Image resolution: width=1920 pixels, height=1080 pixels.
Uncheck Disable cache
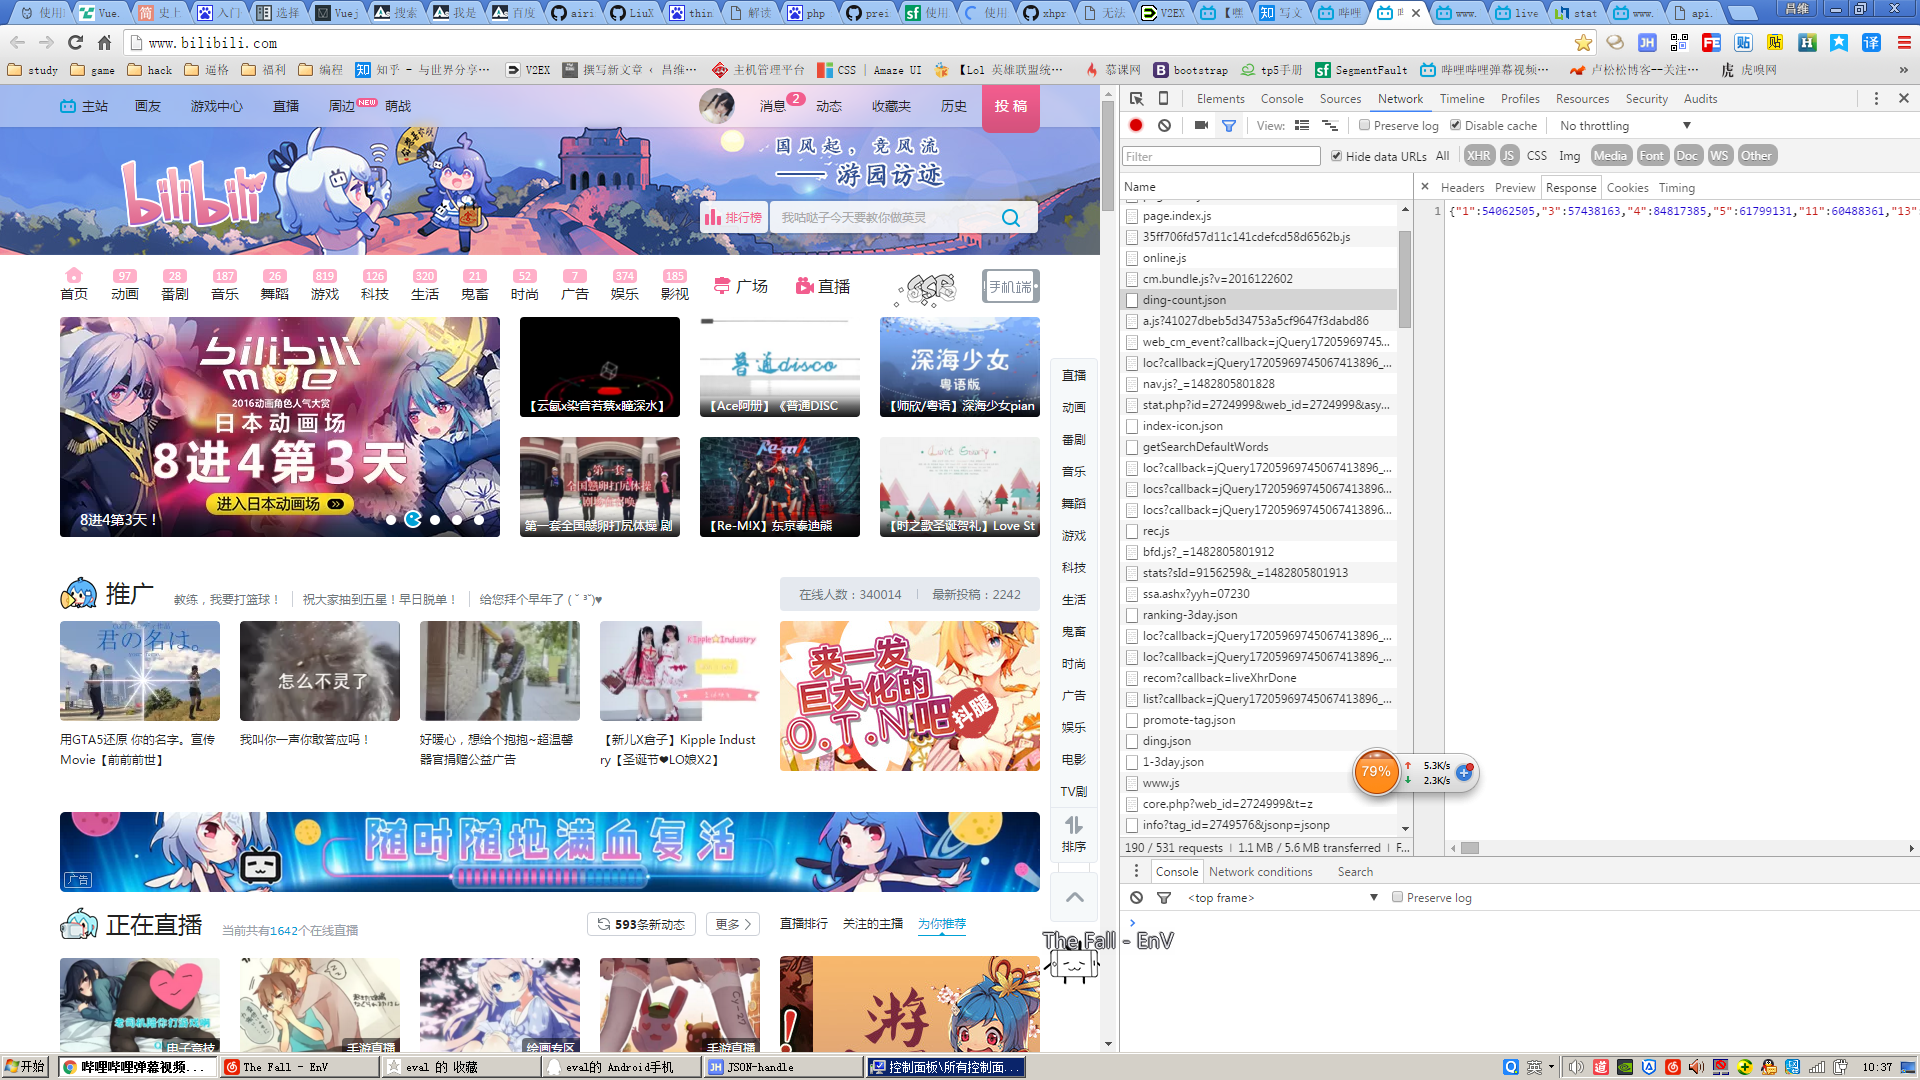click(x=1455, y=125)
